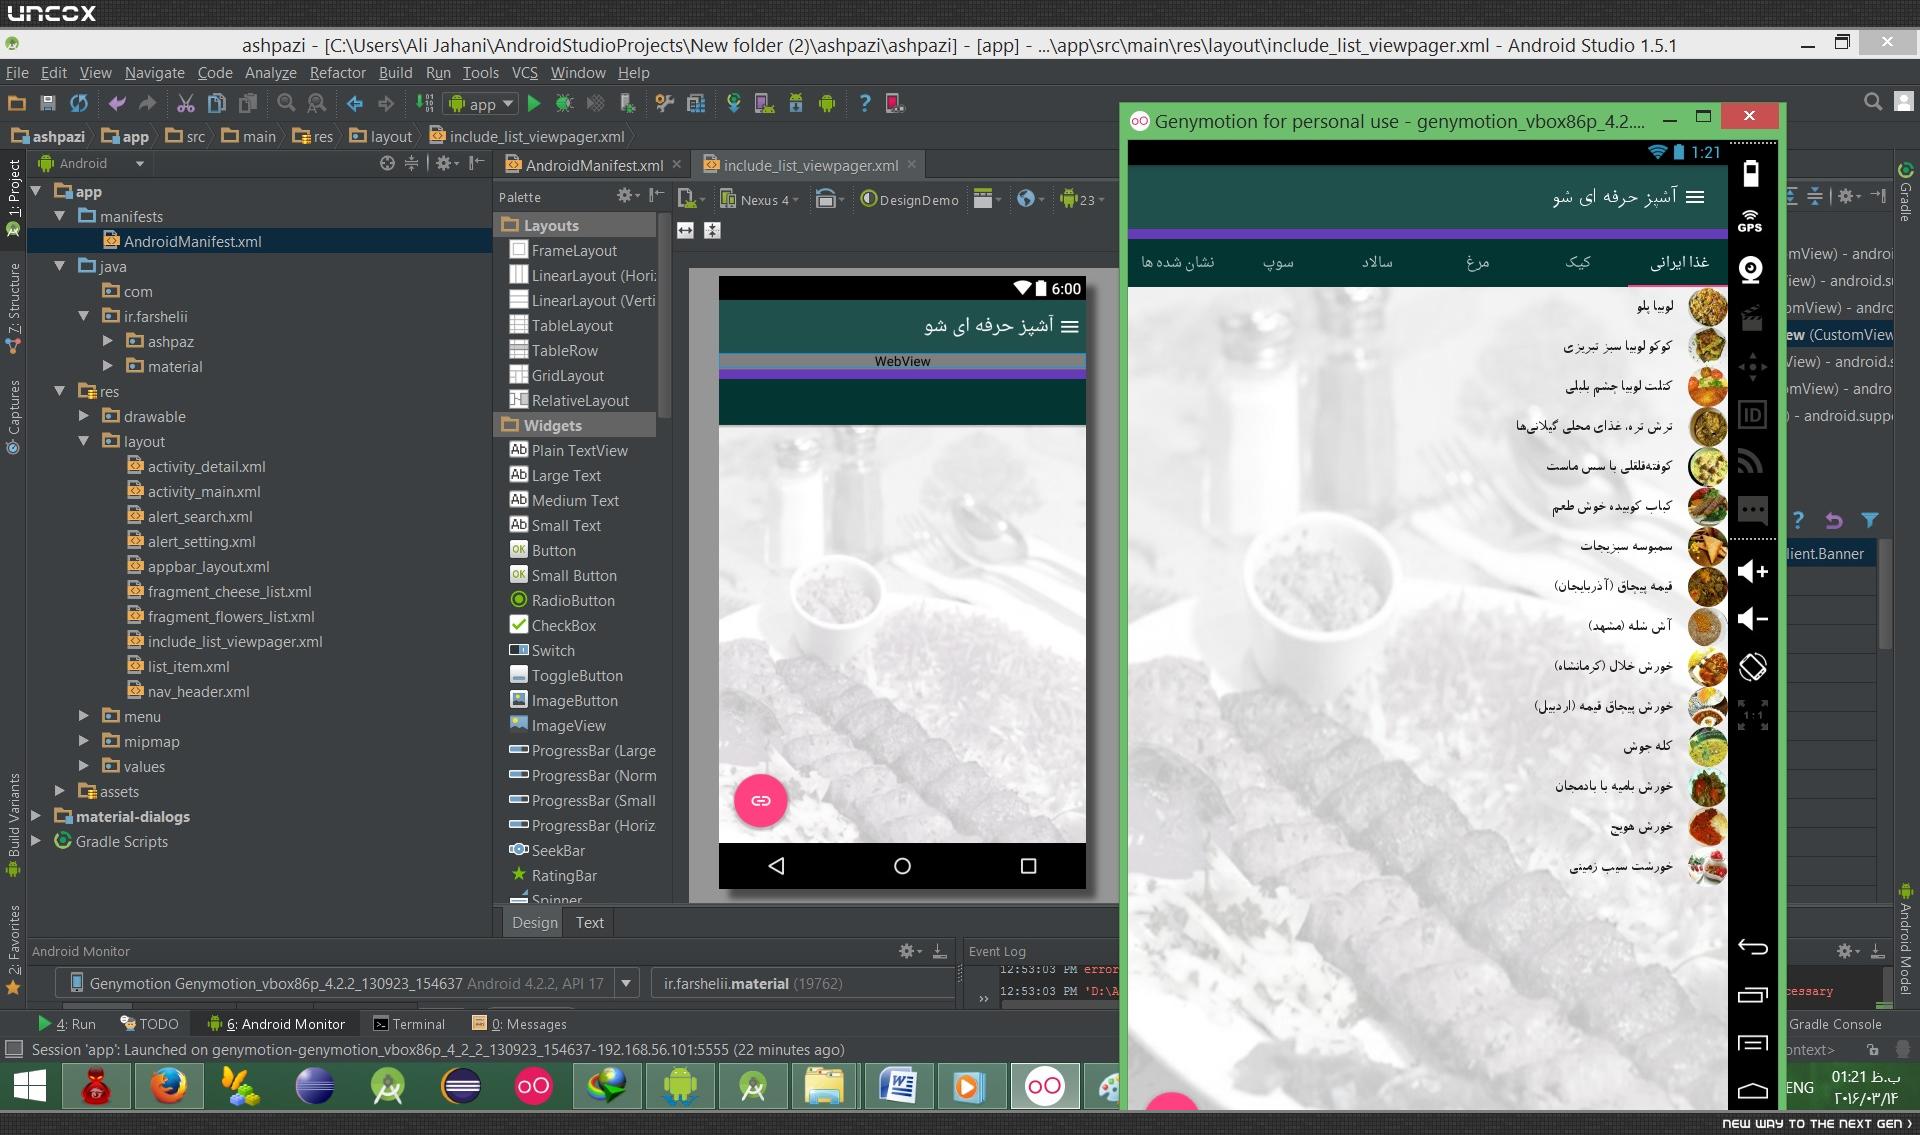Click the Windows Start button

[x=30, y=1086]
